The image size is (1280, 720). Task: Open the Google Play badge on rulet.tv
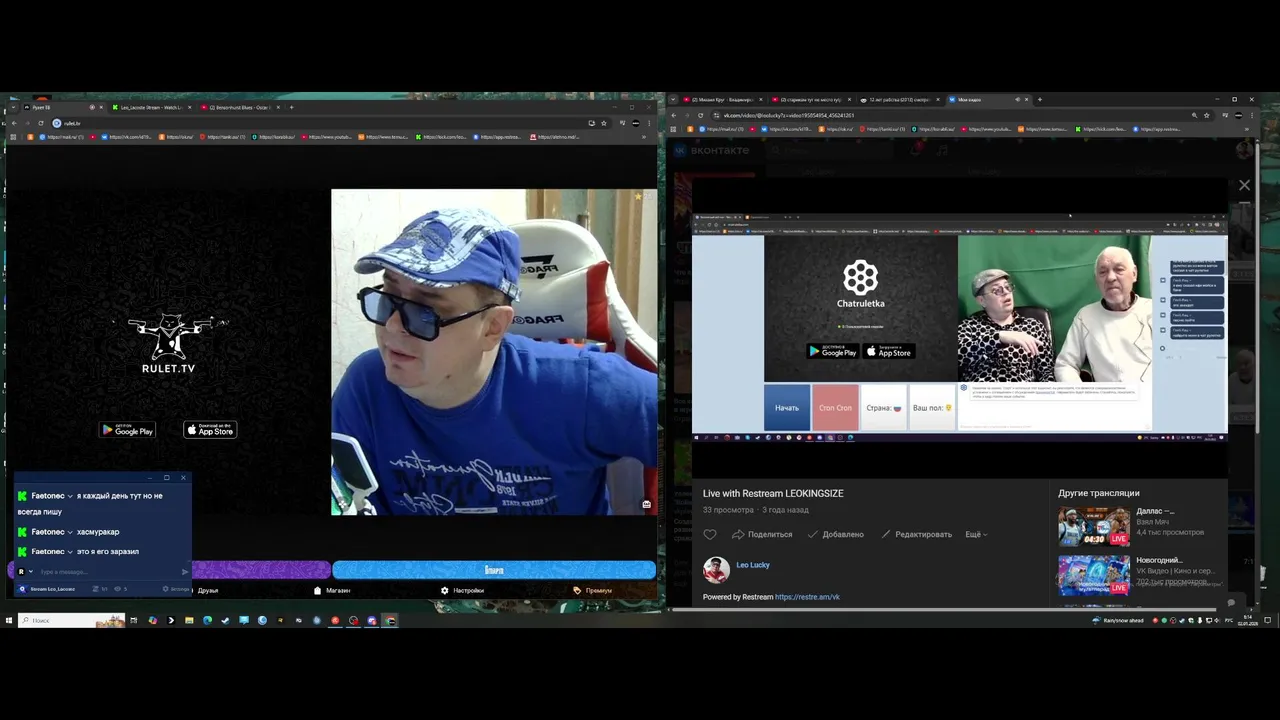pyautogui.click(x=127, y=430)
